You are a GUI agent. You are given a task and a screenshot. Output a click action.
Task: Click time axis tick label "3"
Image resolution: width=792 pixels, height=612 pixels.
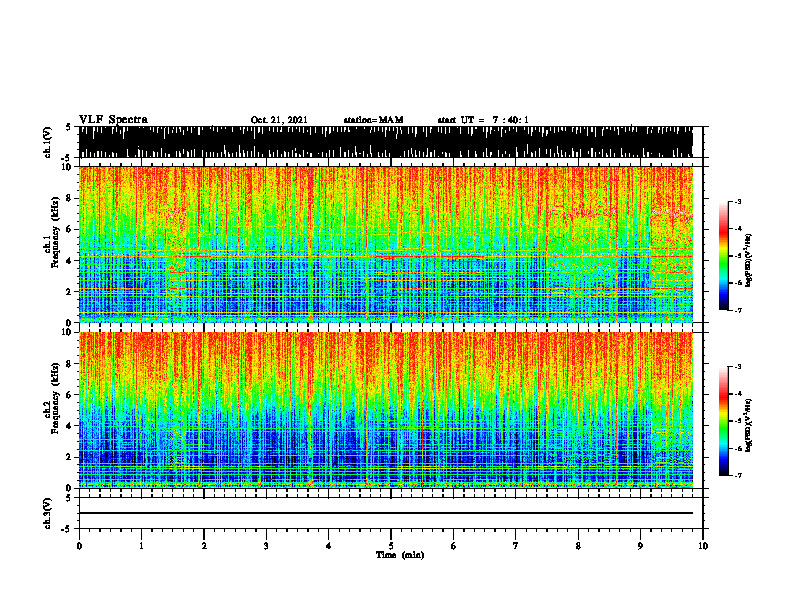point(266,546)
